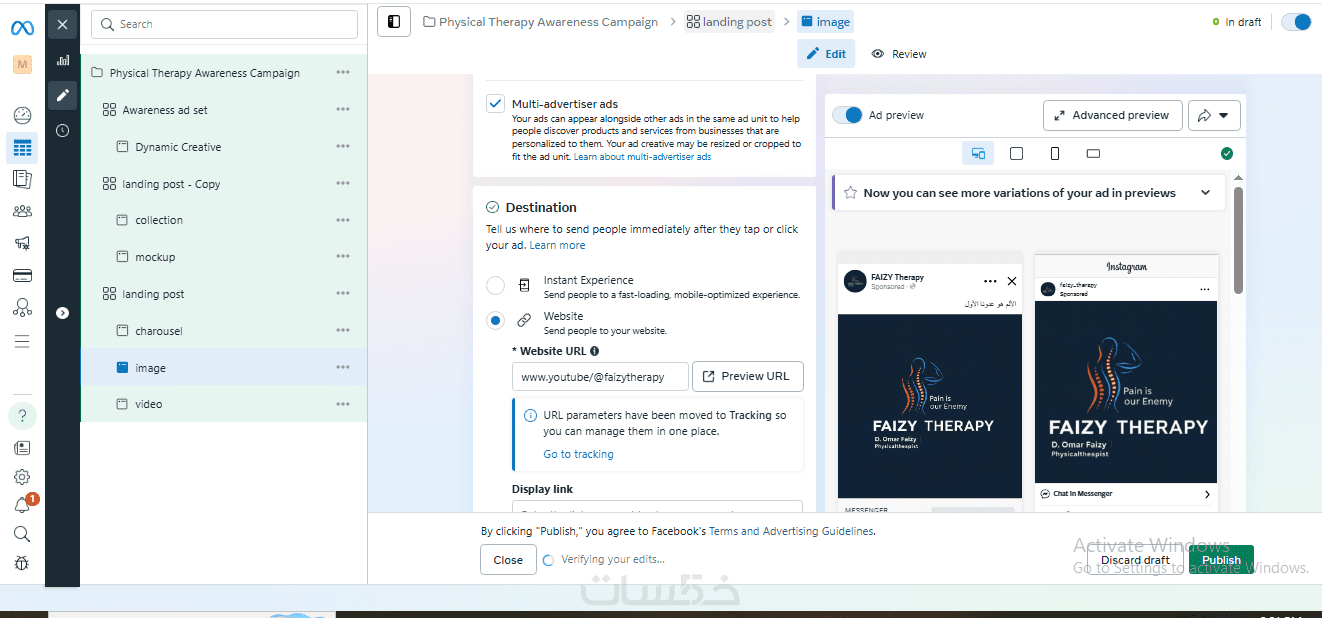Open the bar chart insights icon

coord(63,60)
